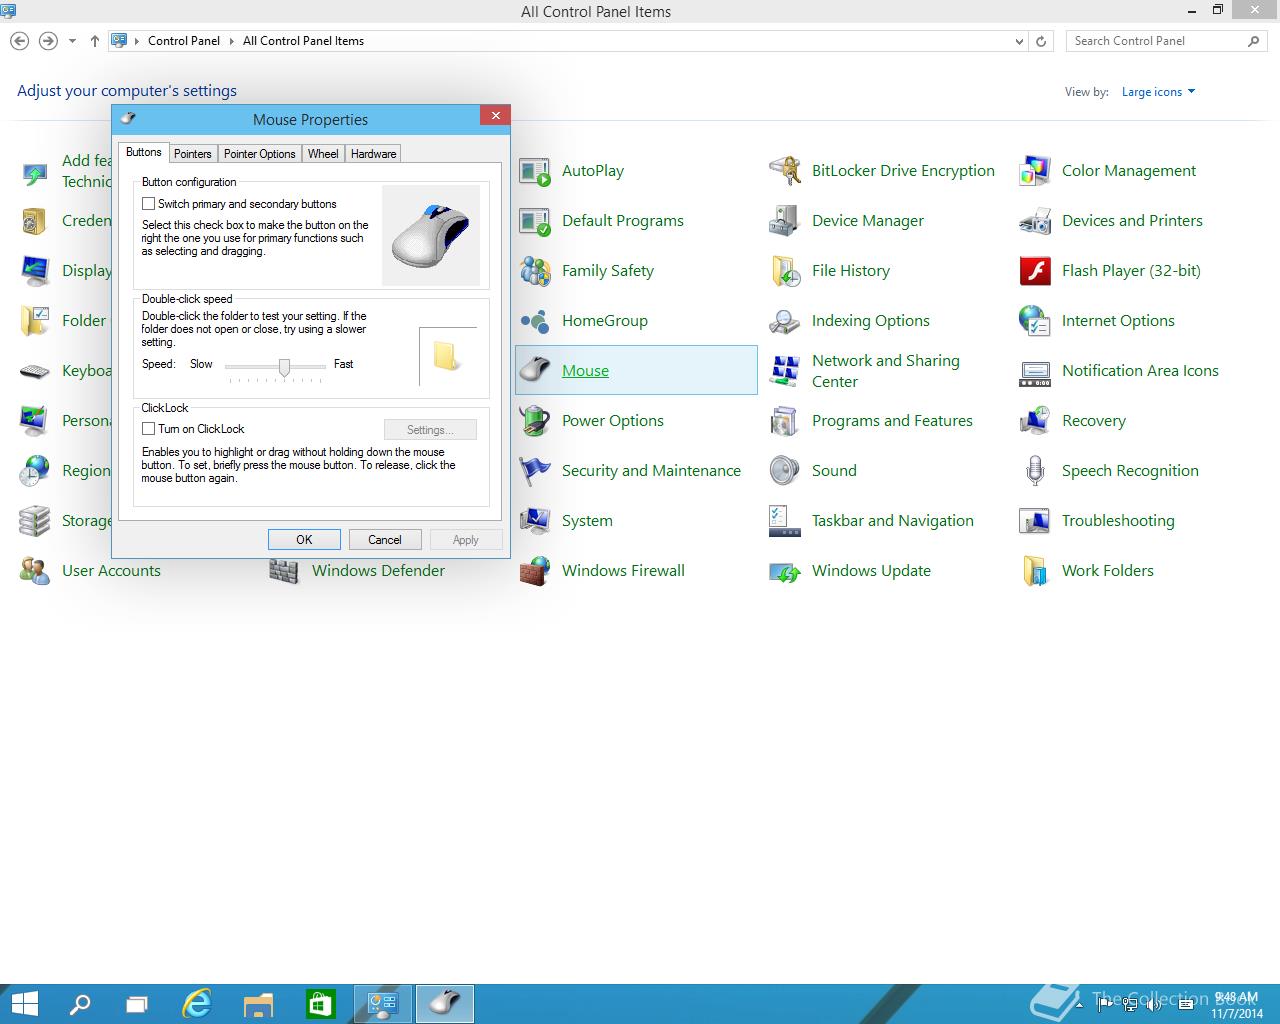Open Family Safety icon

(535, 271)
